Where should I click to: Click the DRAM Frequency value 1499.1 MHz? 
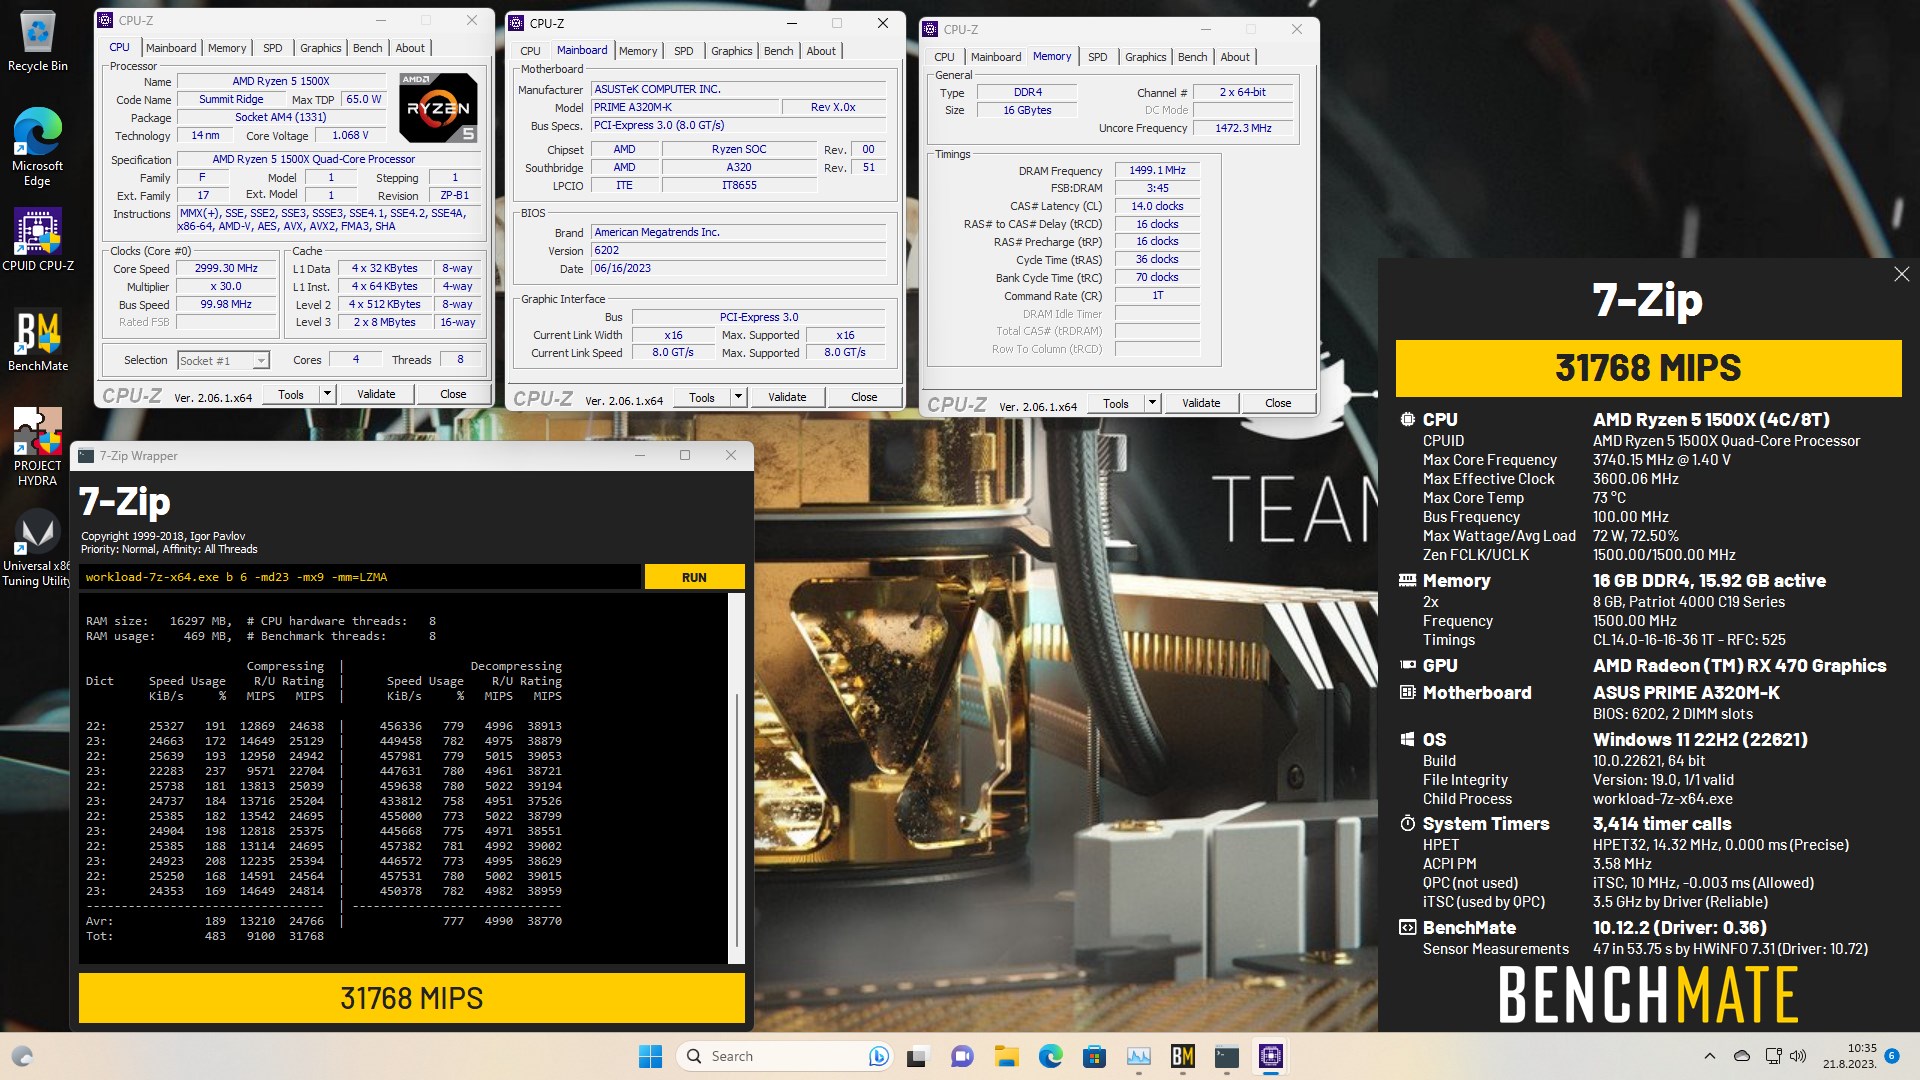pos(1157,170)
